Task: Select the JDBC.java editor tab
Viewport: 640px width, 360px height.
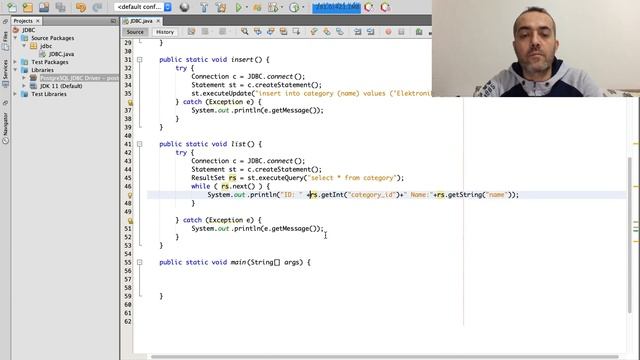Action: pos(141,21)
